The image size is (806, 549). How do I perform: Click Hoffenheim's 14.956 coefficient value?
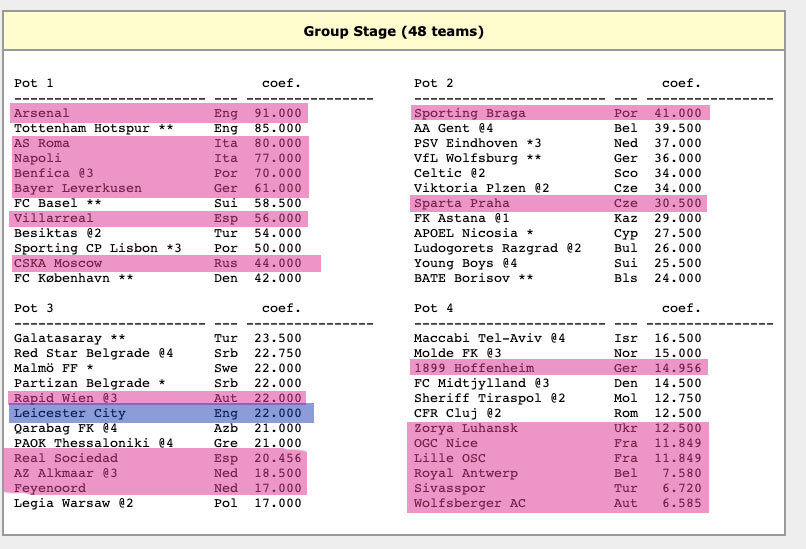(x=677, y=368)
